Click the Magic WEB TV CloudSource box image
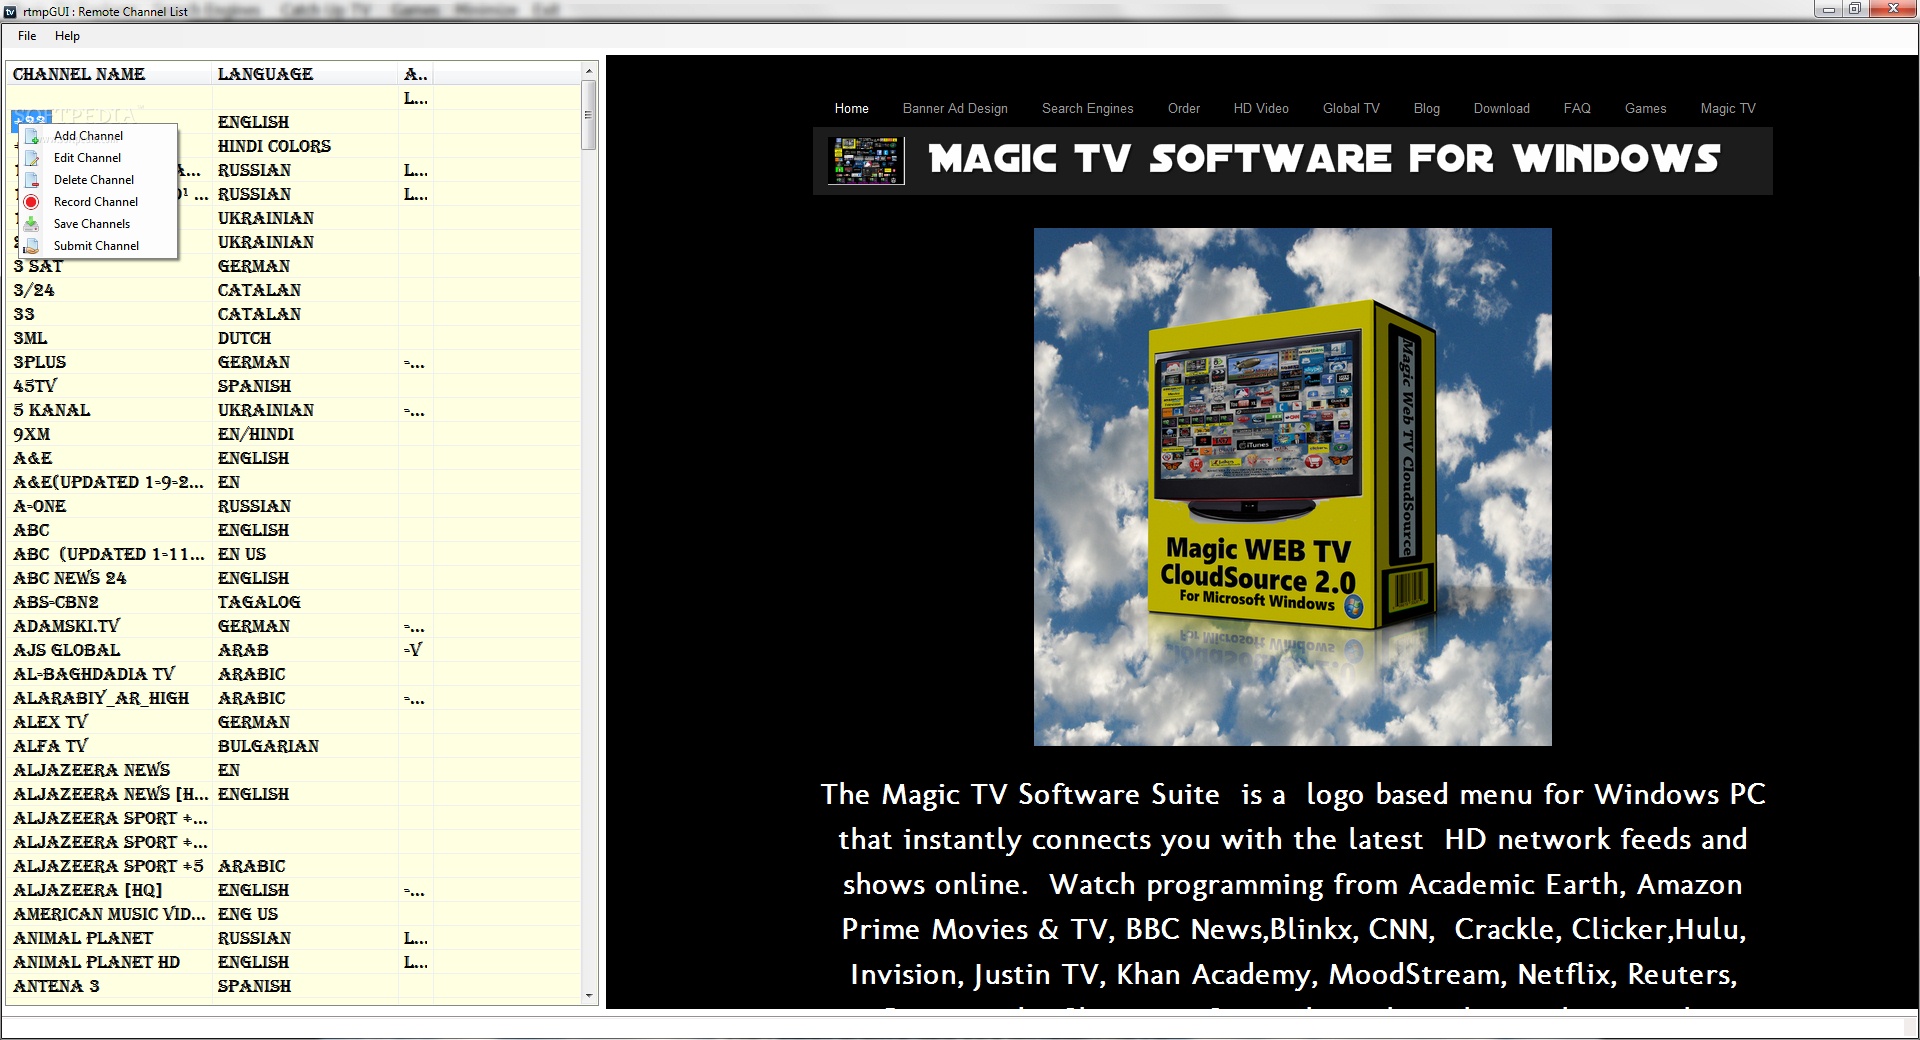This screenshot has height=1040, width=1920. click(1292, 487)
